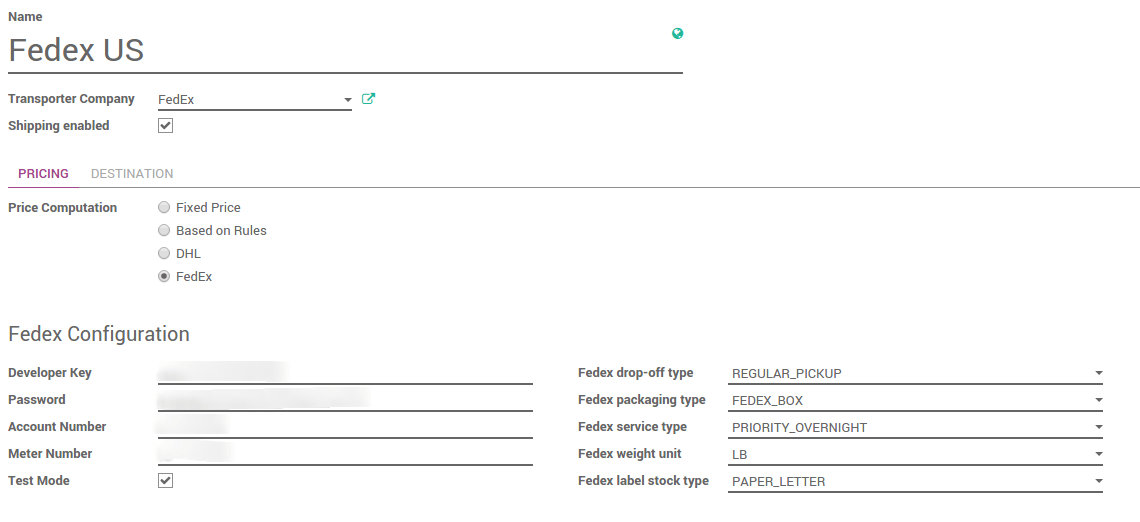This screenshot has height=522, width=1140.
Task: Toggle the Shipping enabled checkbox
Action: tap(166, 126)
